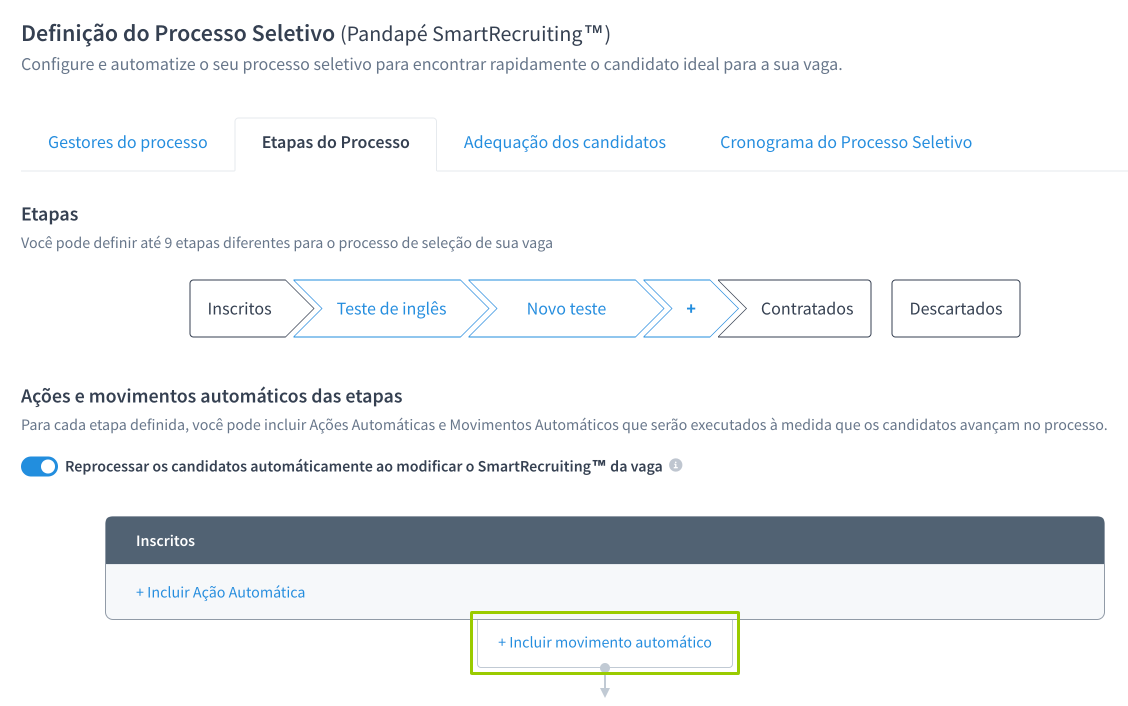Toggle Reprocessar os candidatos automaticamente switch
The width and height of the screenshot is (1128, 706).
40,467
